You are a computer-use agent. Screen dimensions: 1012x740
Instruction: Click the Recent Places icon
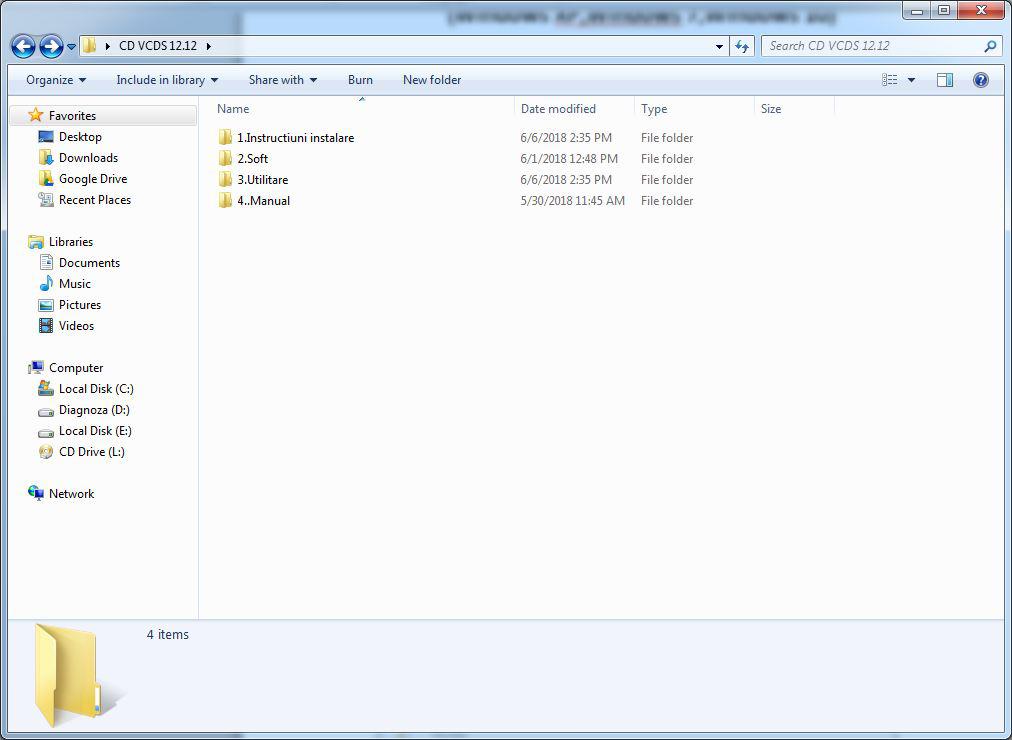tap(46, 200)
